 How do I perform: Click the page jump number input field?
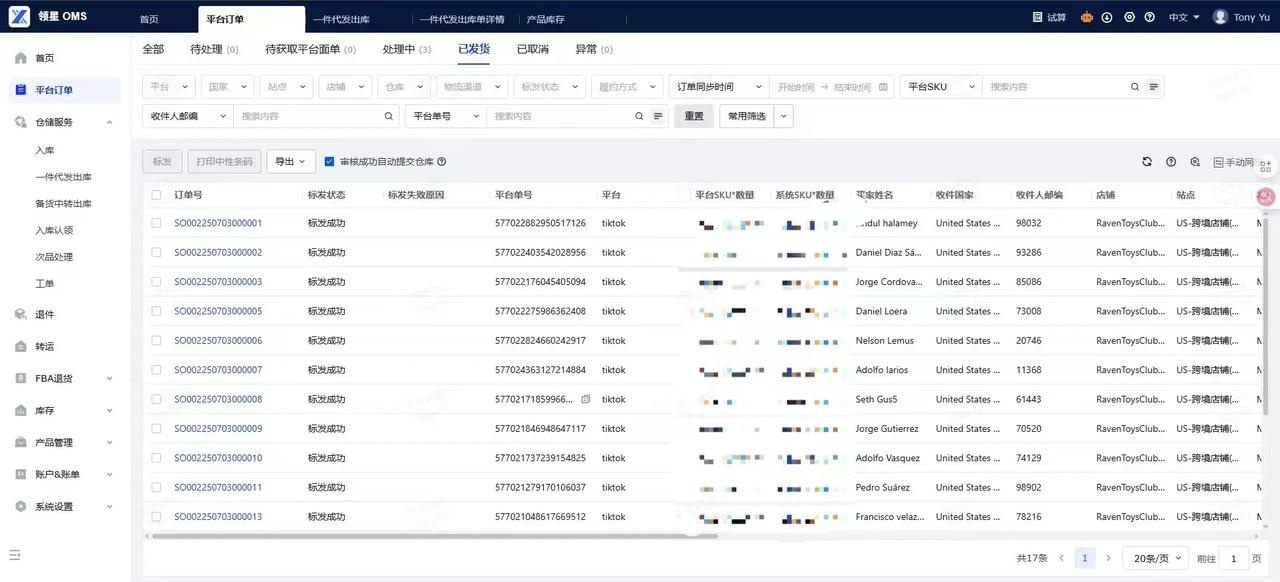coord(1233,558)
